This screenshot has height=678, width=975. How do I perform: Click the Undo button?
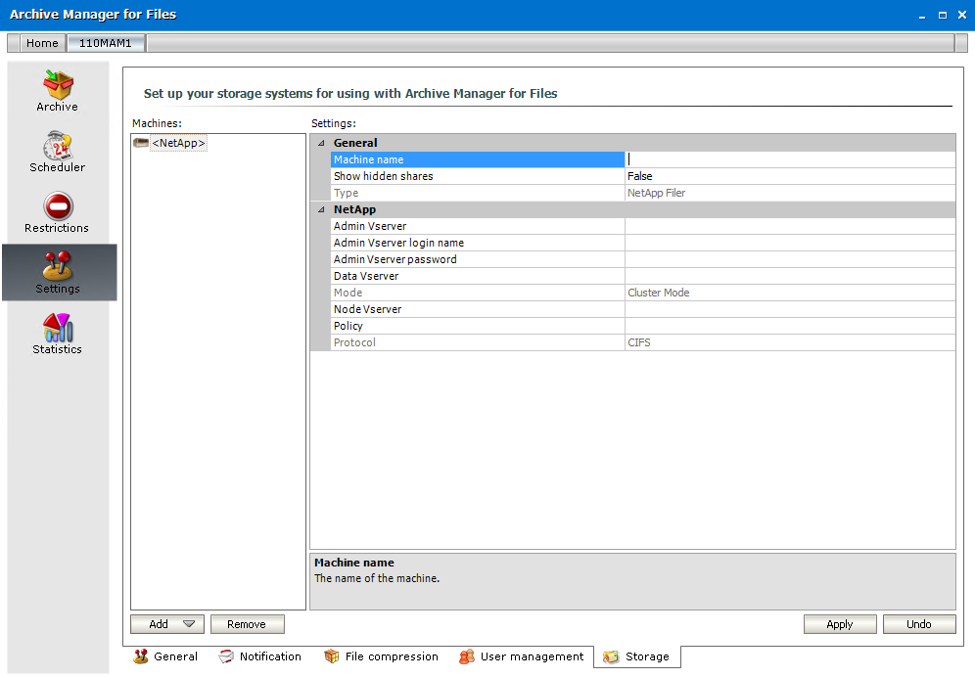click(918, 624)
